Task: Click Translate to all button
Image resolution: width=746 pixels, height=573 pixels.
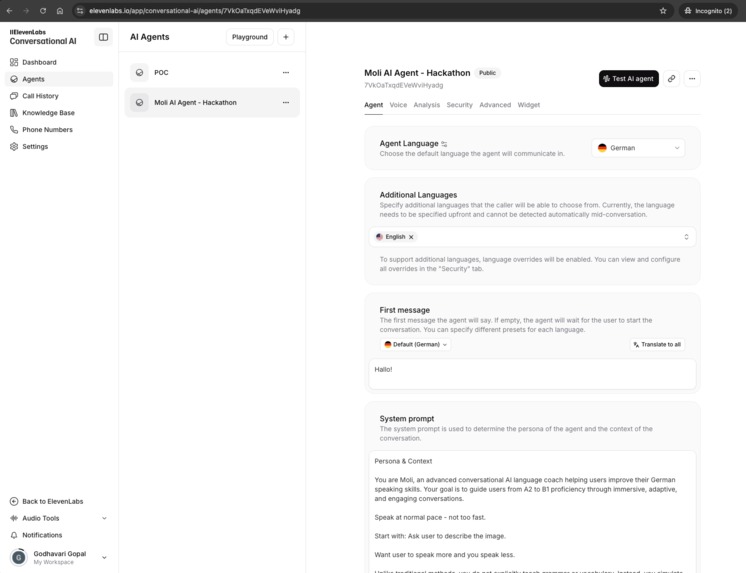Action: (657, 345)
